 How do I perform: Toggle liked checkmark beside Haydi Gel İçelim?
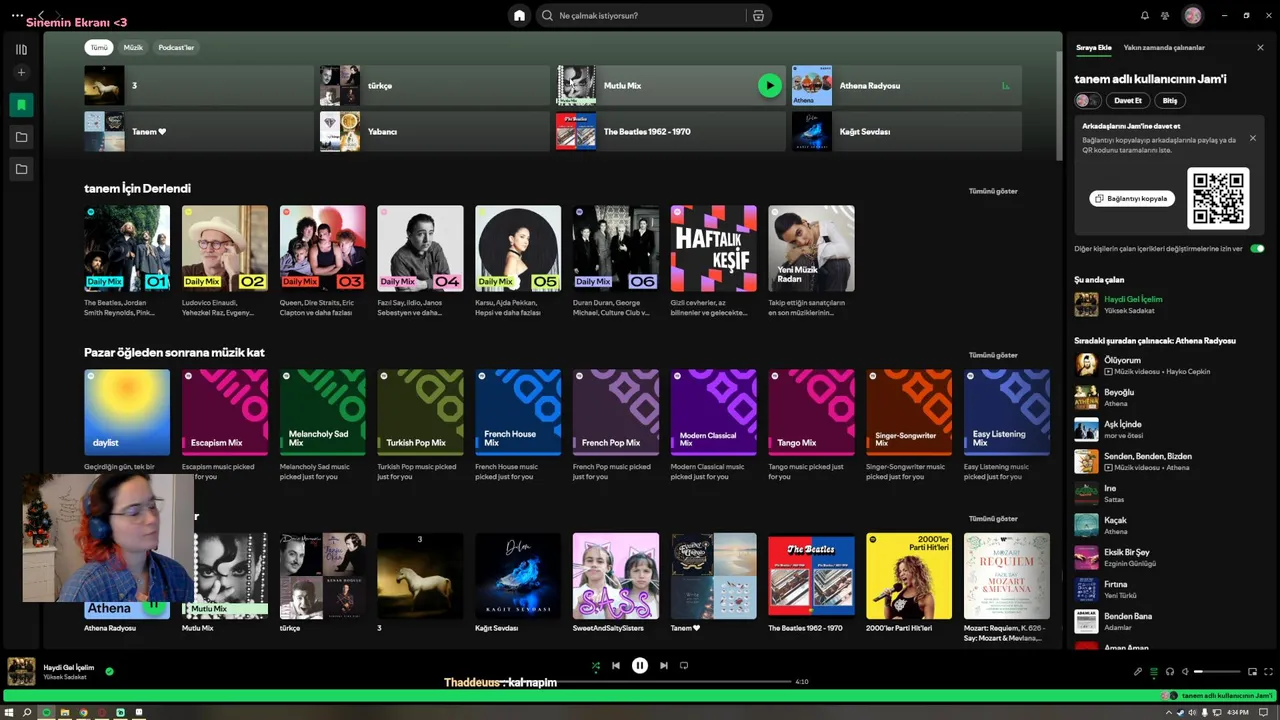pos(109,671)
